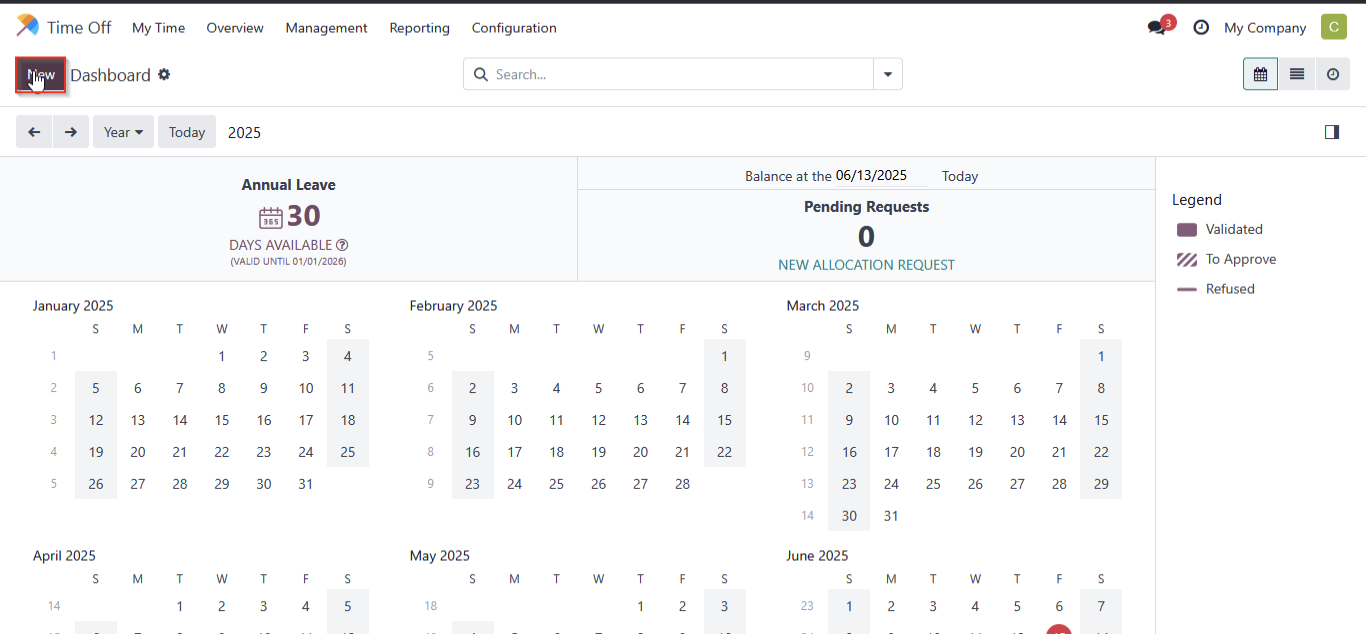This screenshot has width=1366, height=634.
Task: Open the My Time menu
Action: point(159,28)
